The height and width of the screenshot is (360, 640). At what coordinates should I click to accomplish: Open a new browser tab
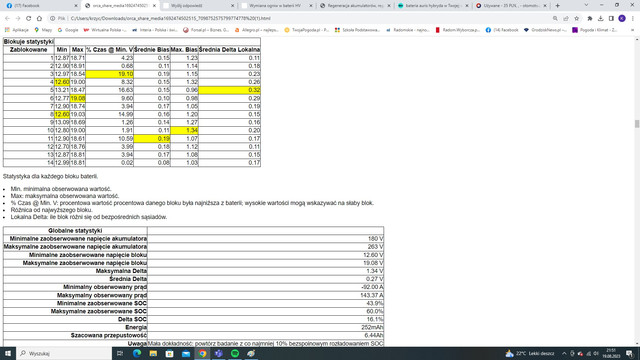point(558,6)
